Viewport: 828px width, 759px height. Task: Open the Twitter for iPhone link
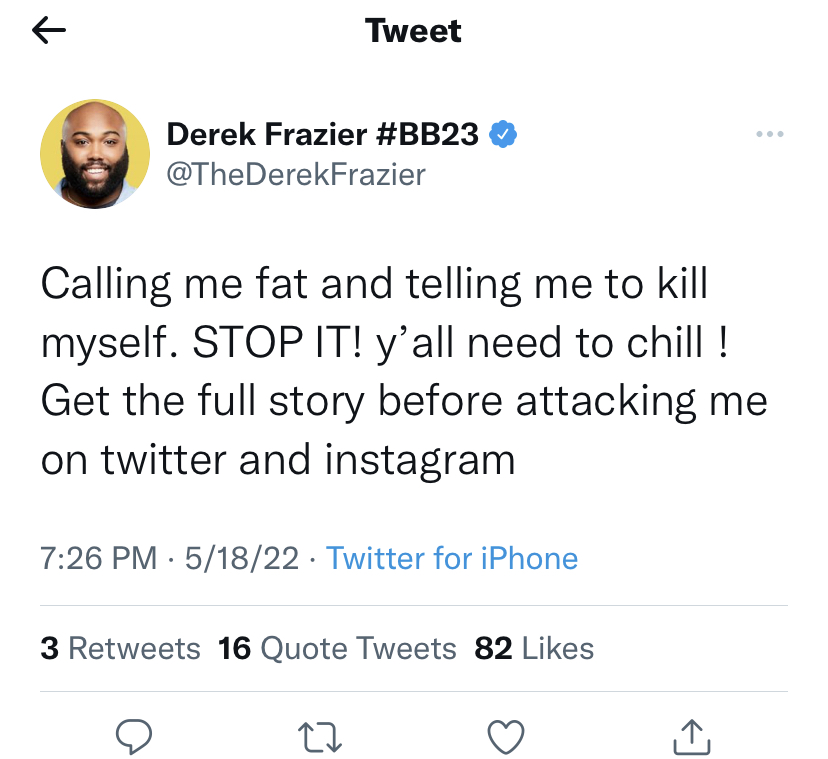452,558
